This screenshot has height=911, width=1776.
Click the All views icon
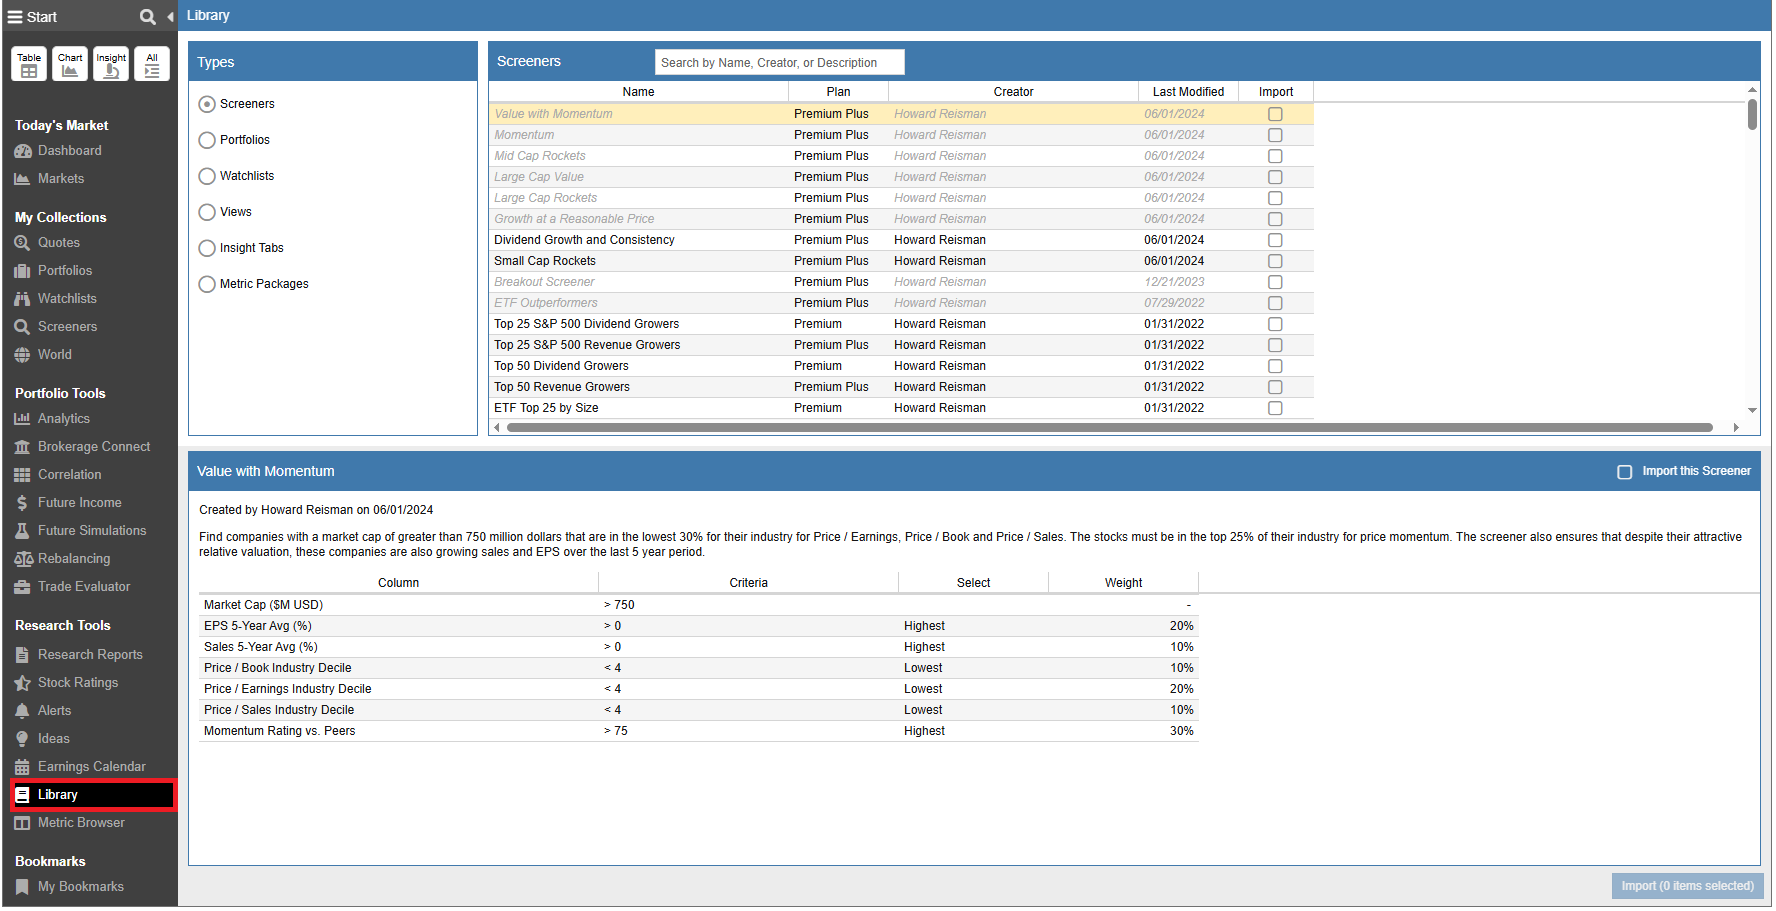(152, 64)
